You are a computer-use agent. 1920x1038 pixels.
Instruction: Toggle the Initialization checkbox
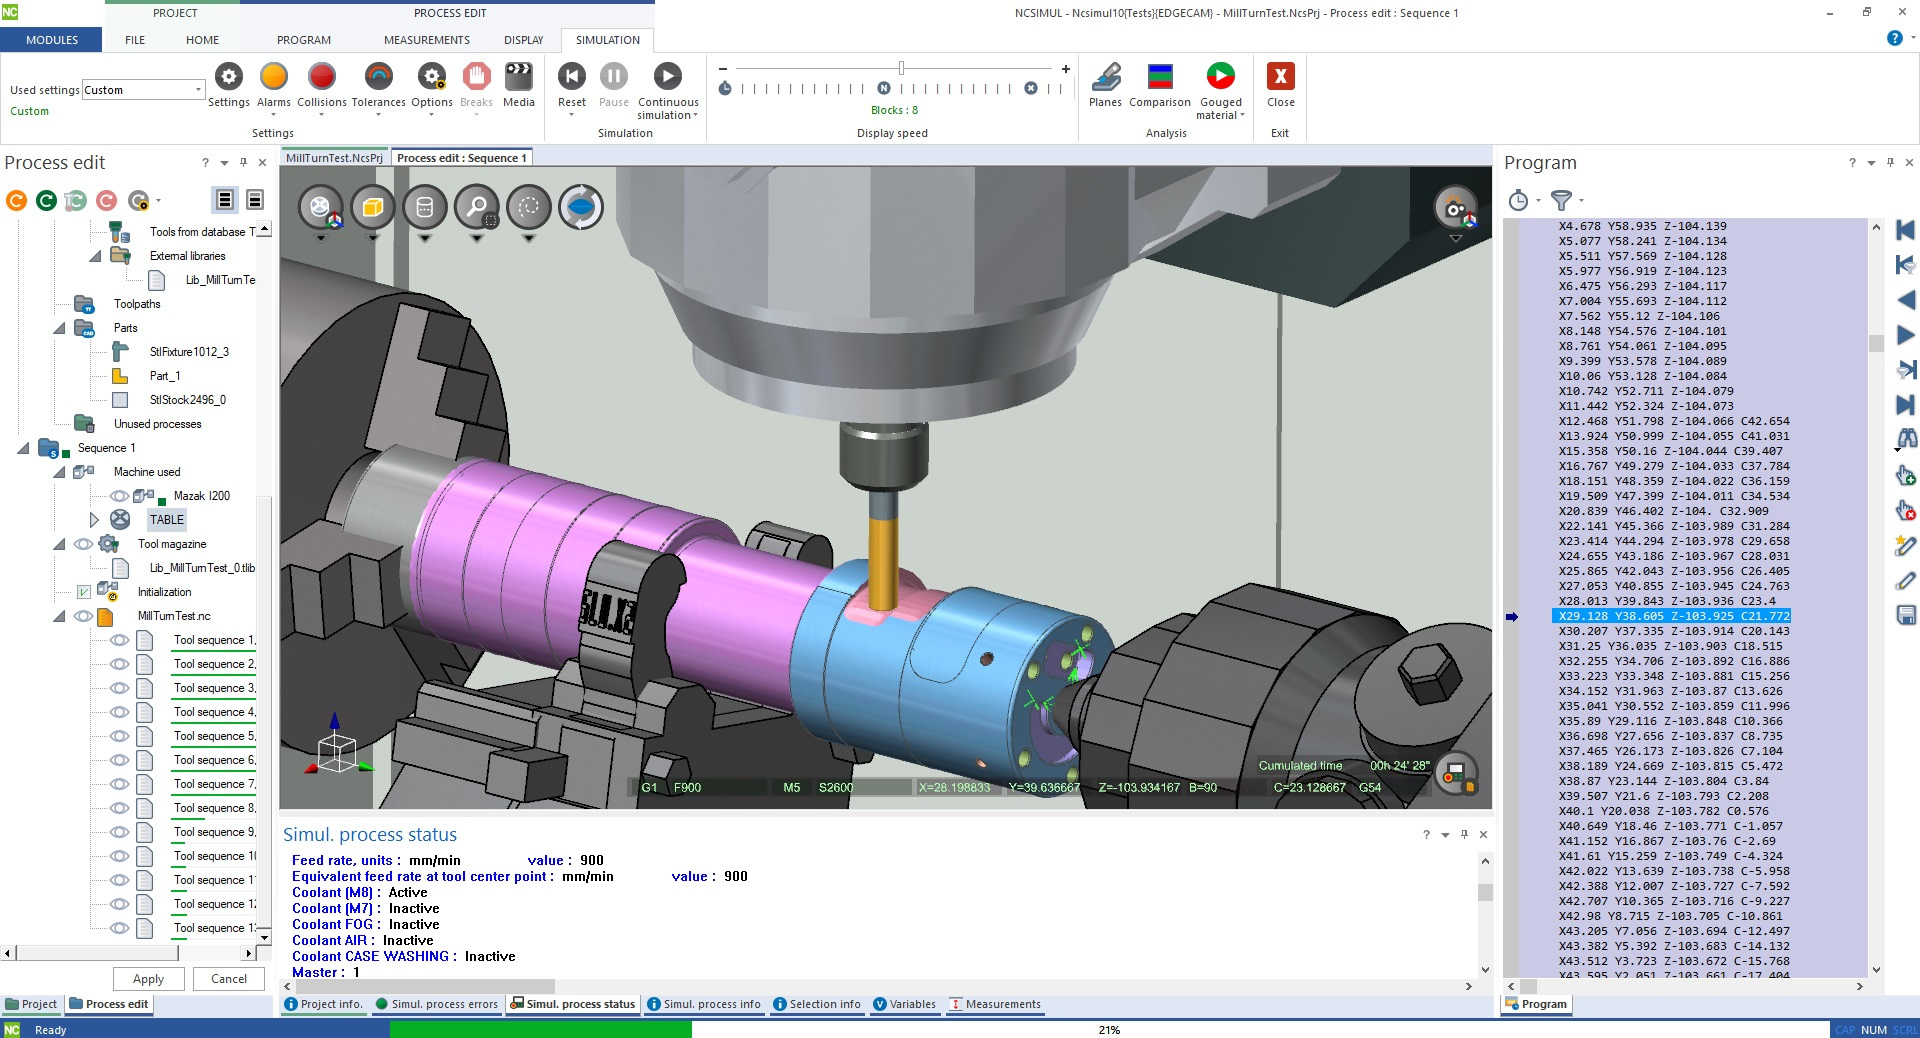click(84, 592)
